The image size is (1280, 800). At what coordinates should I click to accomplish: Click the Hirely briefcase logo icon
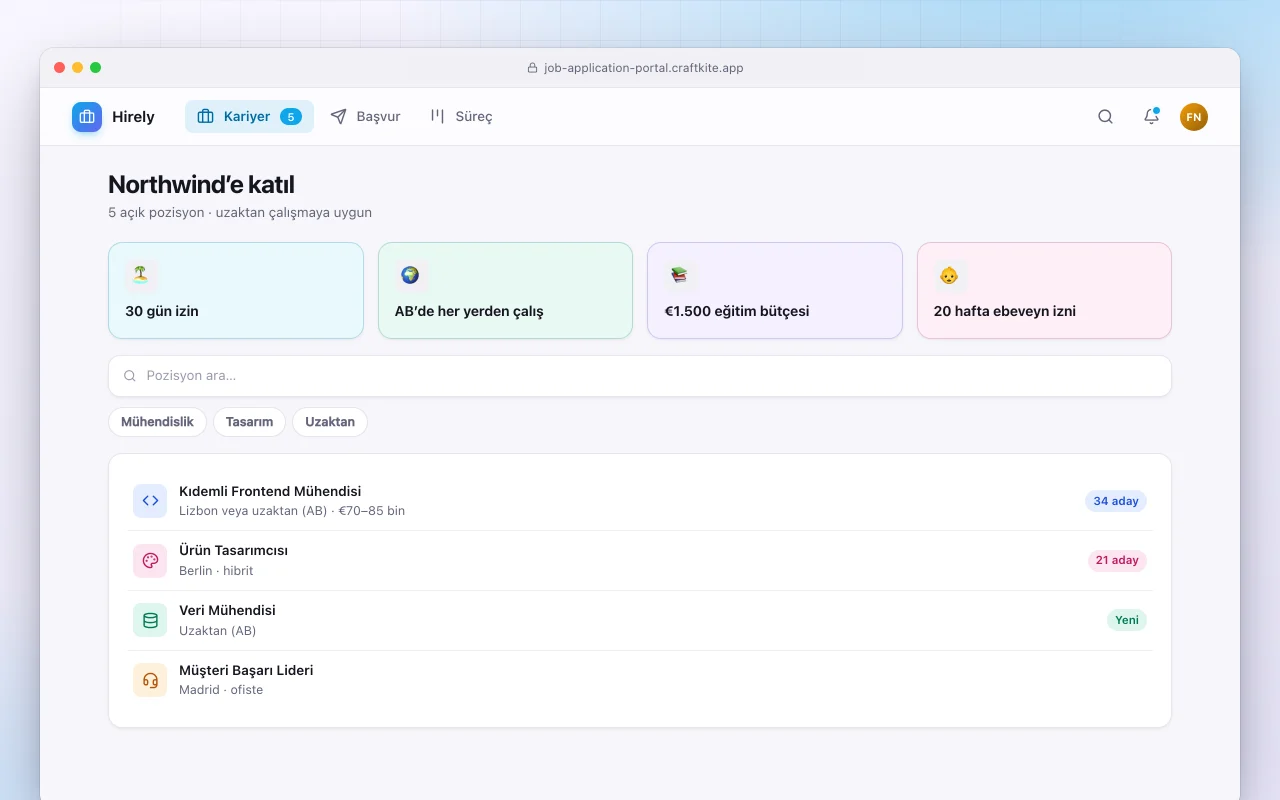pyautogui.click(x=87, y=117)
